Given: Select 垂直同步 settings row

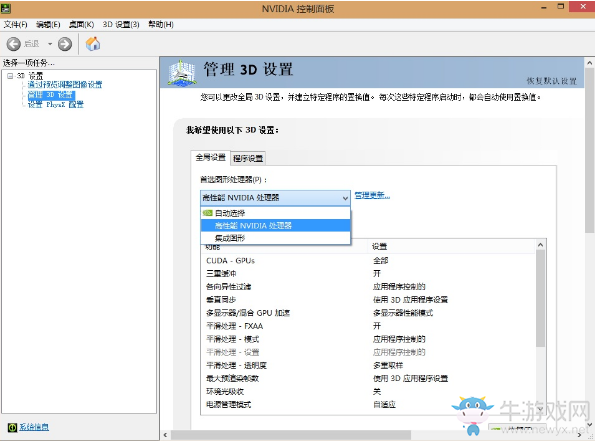Looking at the screenshot, I should pyautogui.click(x=368, y=300).
